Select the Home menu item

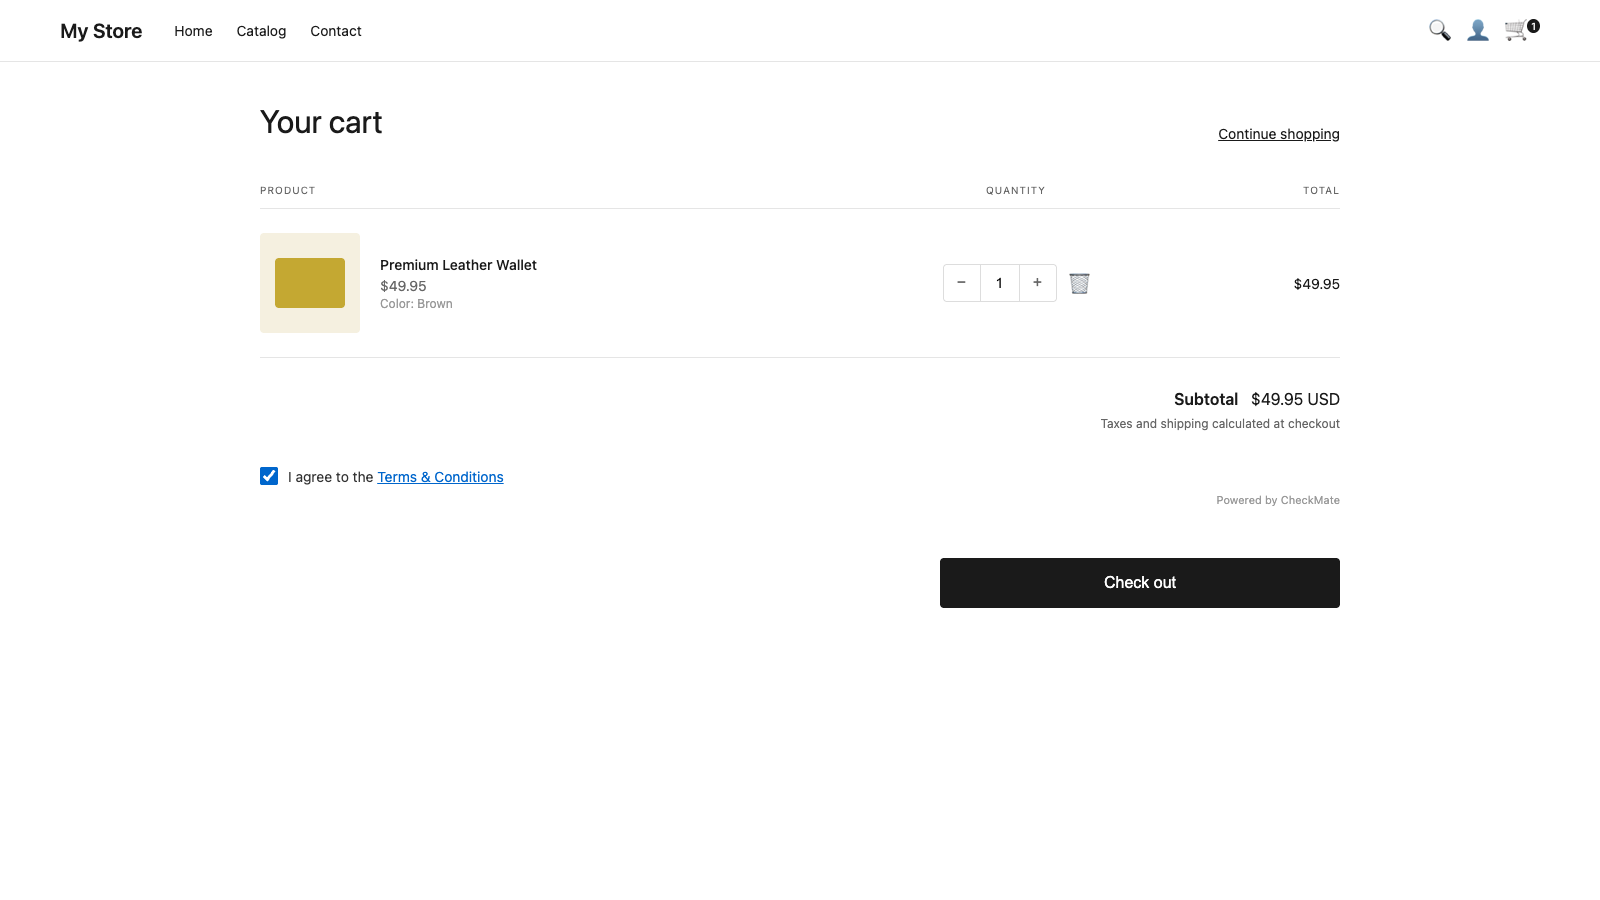pyautogui.click(x=193, y=31)
